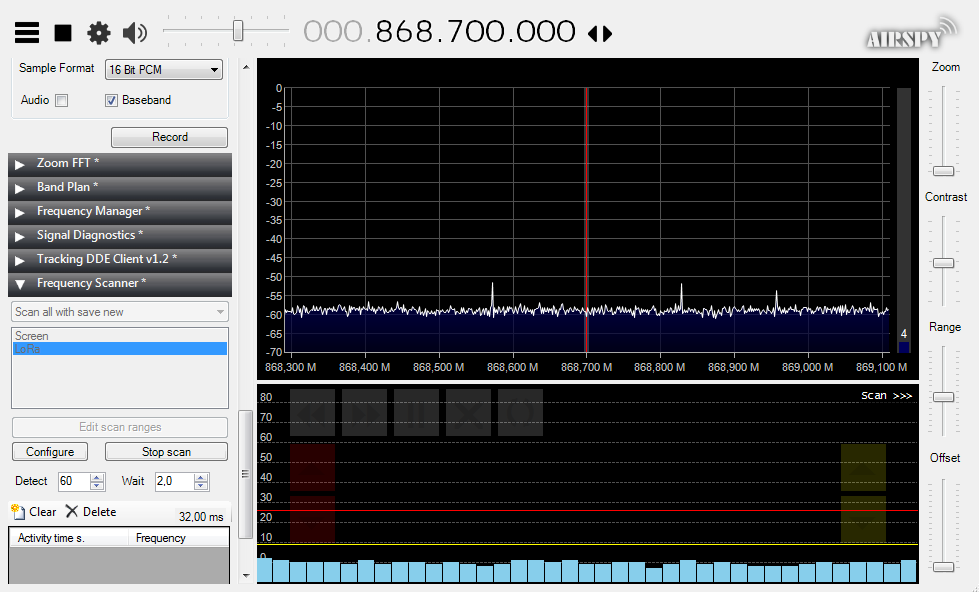Expand the Band Plan panel
The image size is (979, 592).
click(120, 187)
